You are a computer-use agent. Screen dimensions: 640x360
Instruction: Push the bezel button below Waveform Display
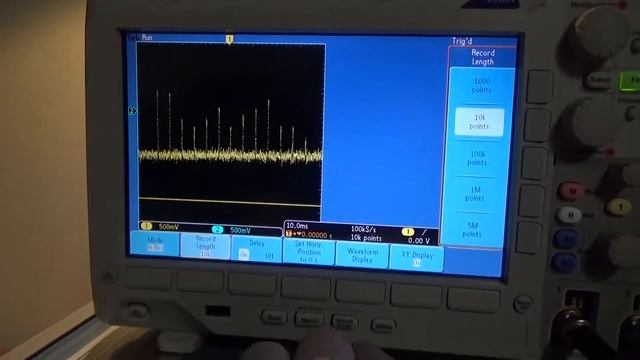click(360, 292)
